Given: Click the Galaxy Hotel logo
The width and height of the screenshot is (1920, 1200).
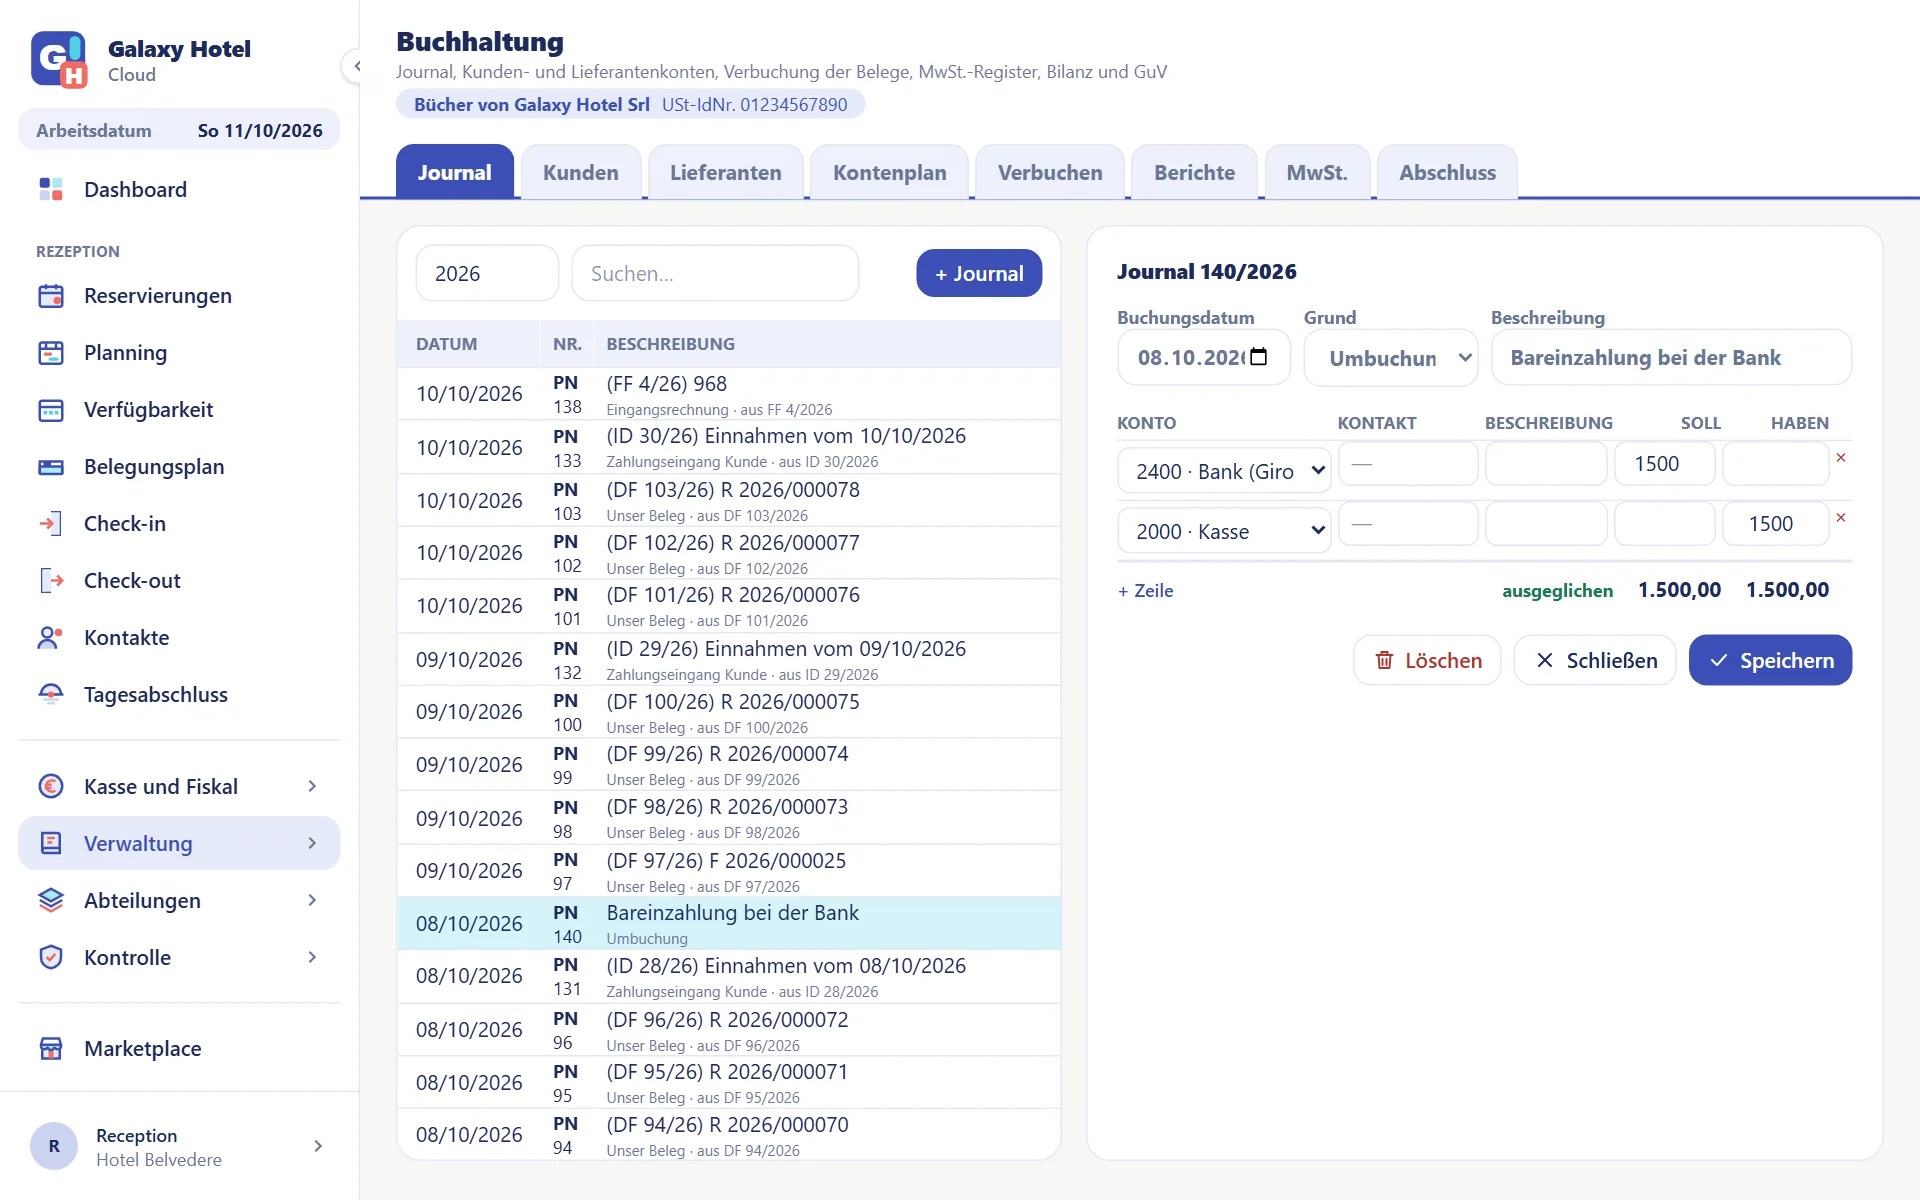Looking at the screenshot, I should (x=59, y=60).
